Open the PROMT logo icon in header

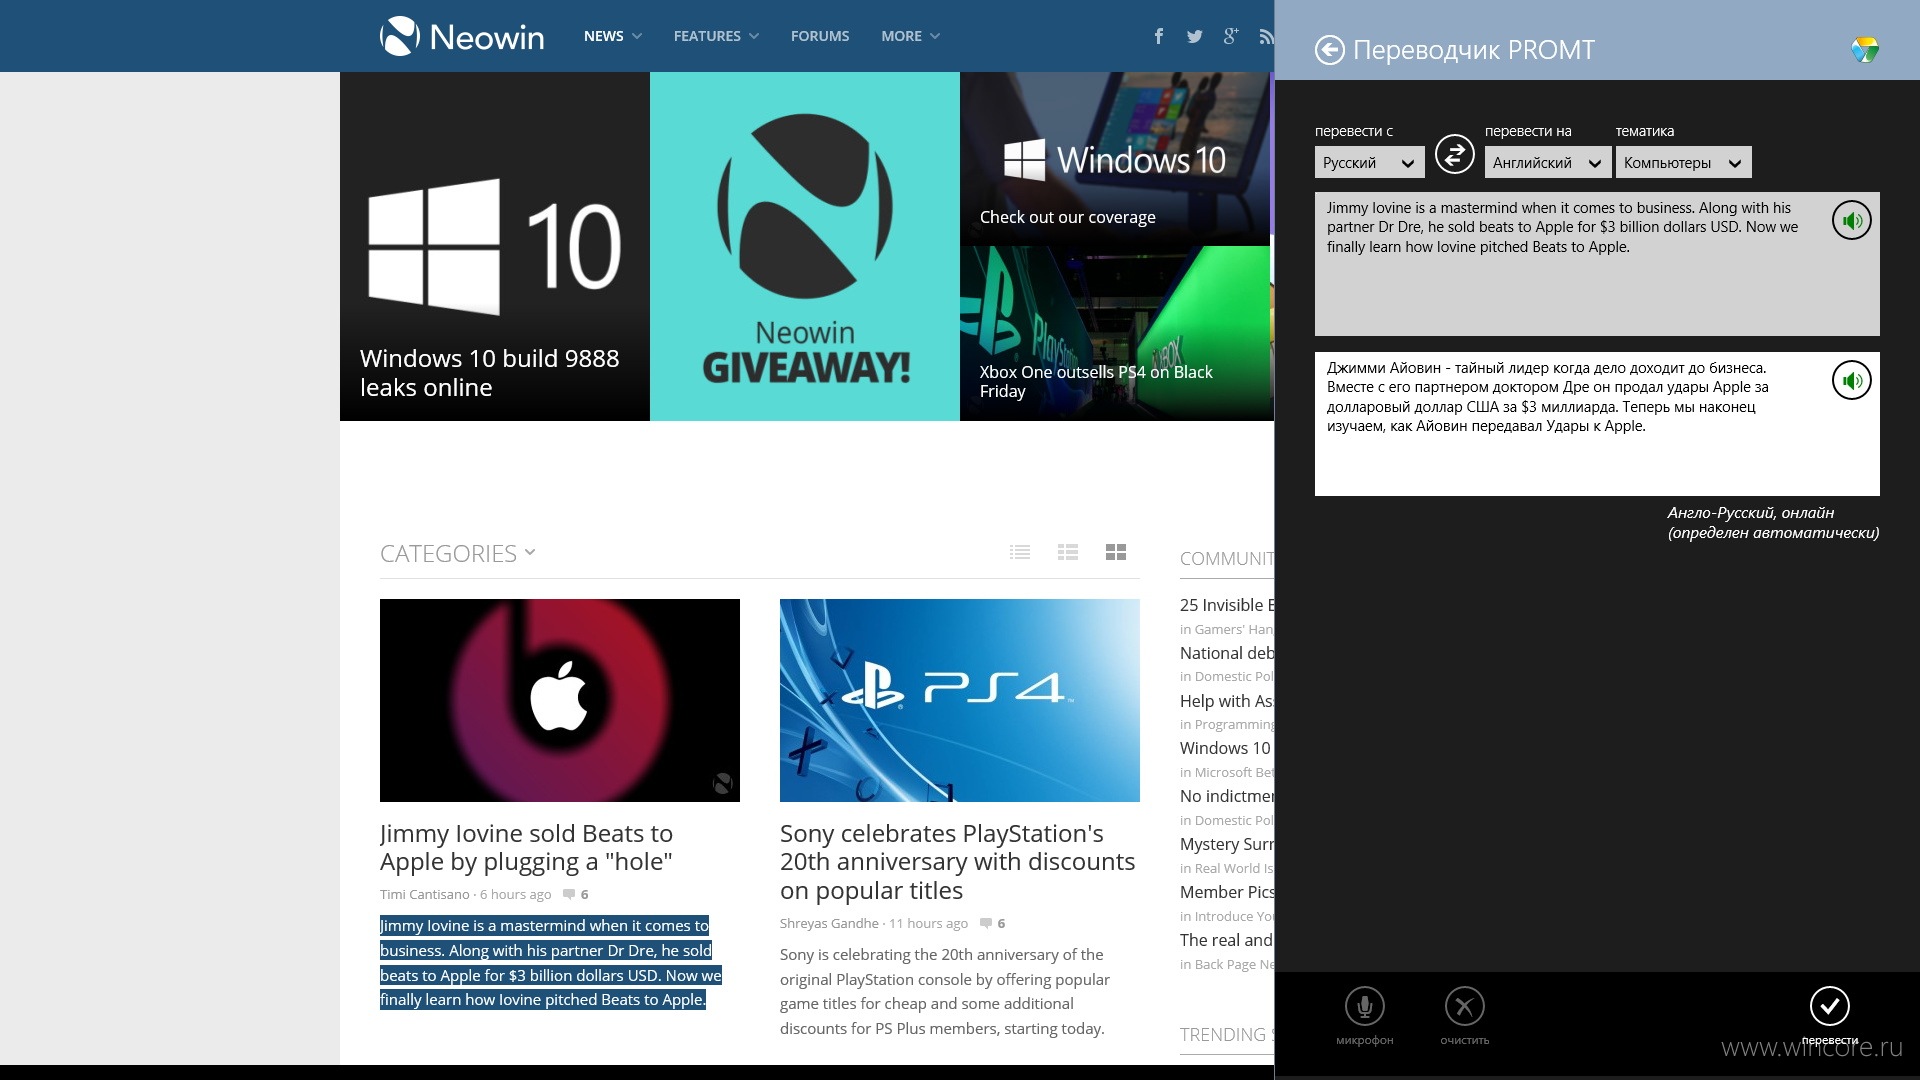[1864, 50]
